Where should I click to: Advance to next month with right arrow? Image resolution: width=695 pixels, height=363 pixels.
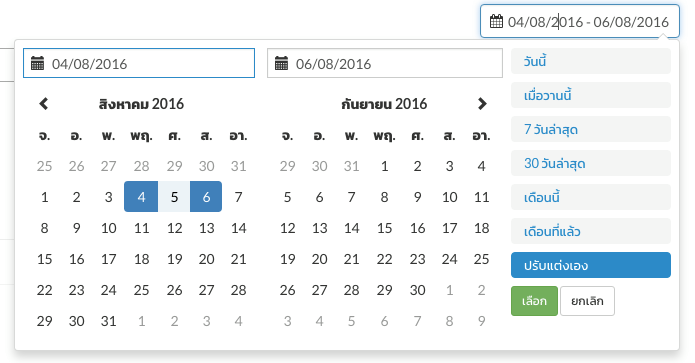[x=482, y=104]
